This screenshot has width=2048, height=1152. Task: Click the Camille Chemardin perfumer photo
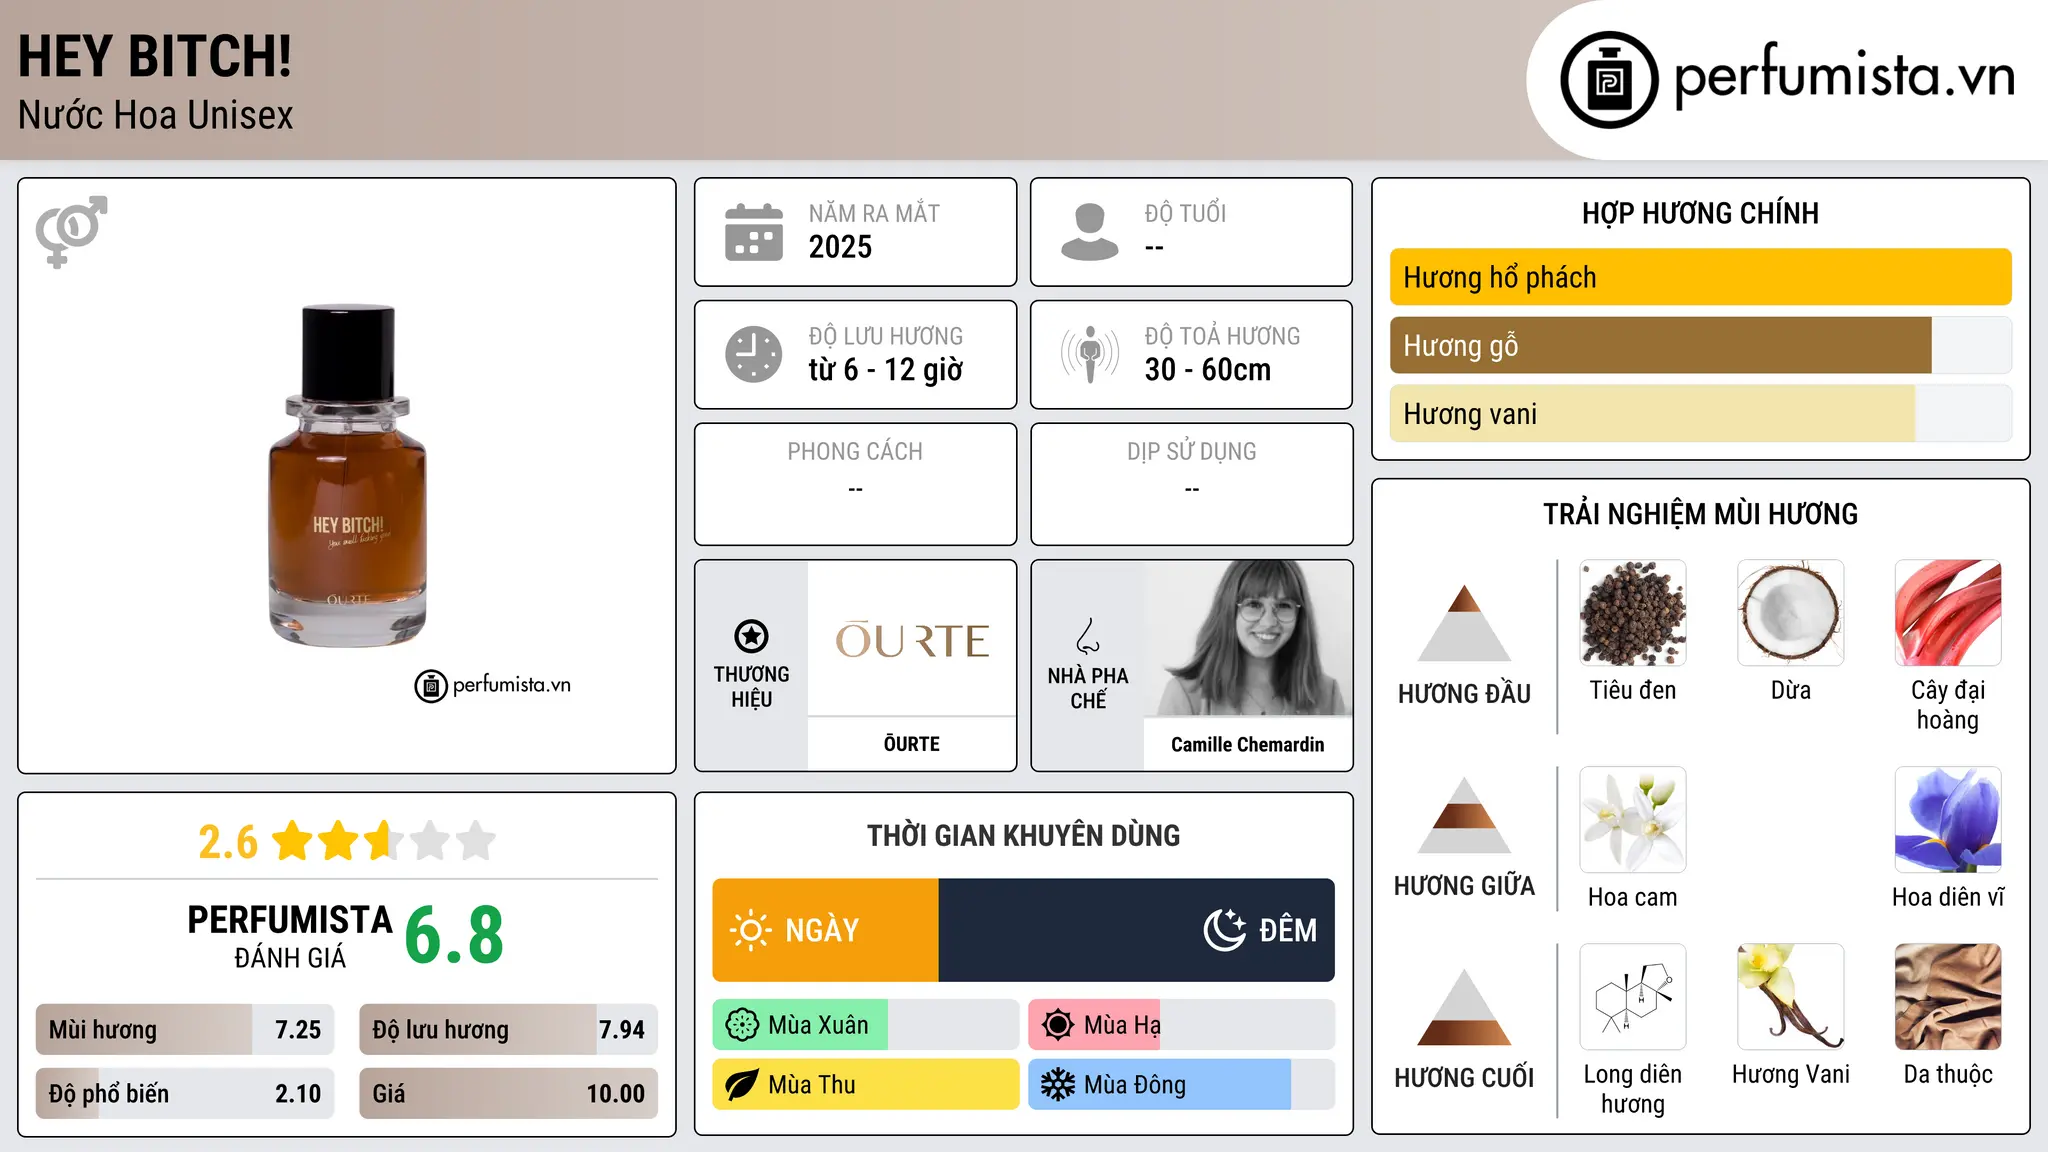point(1248,638)
